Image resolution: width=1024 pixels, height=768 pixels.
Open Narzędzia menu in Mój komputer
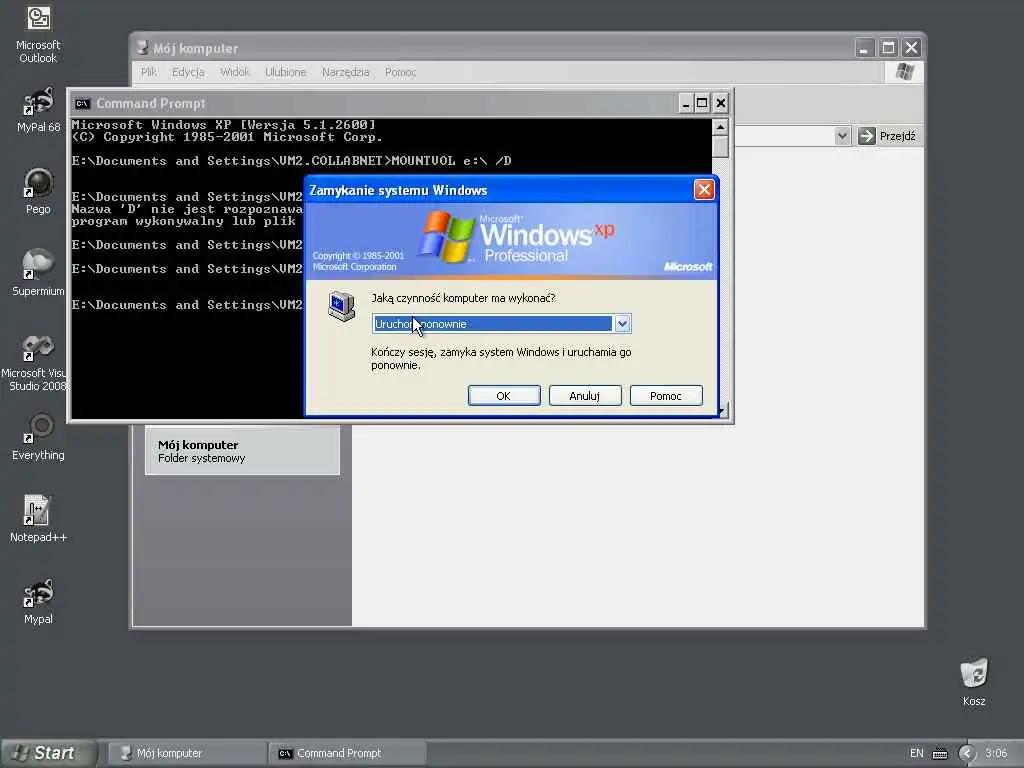tap(345, 72)
